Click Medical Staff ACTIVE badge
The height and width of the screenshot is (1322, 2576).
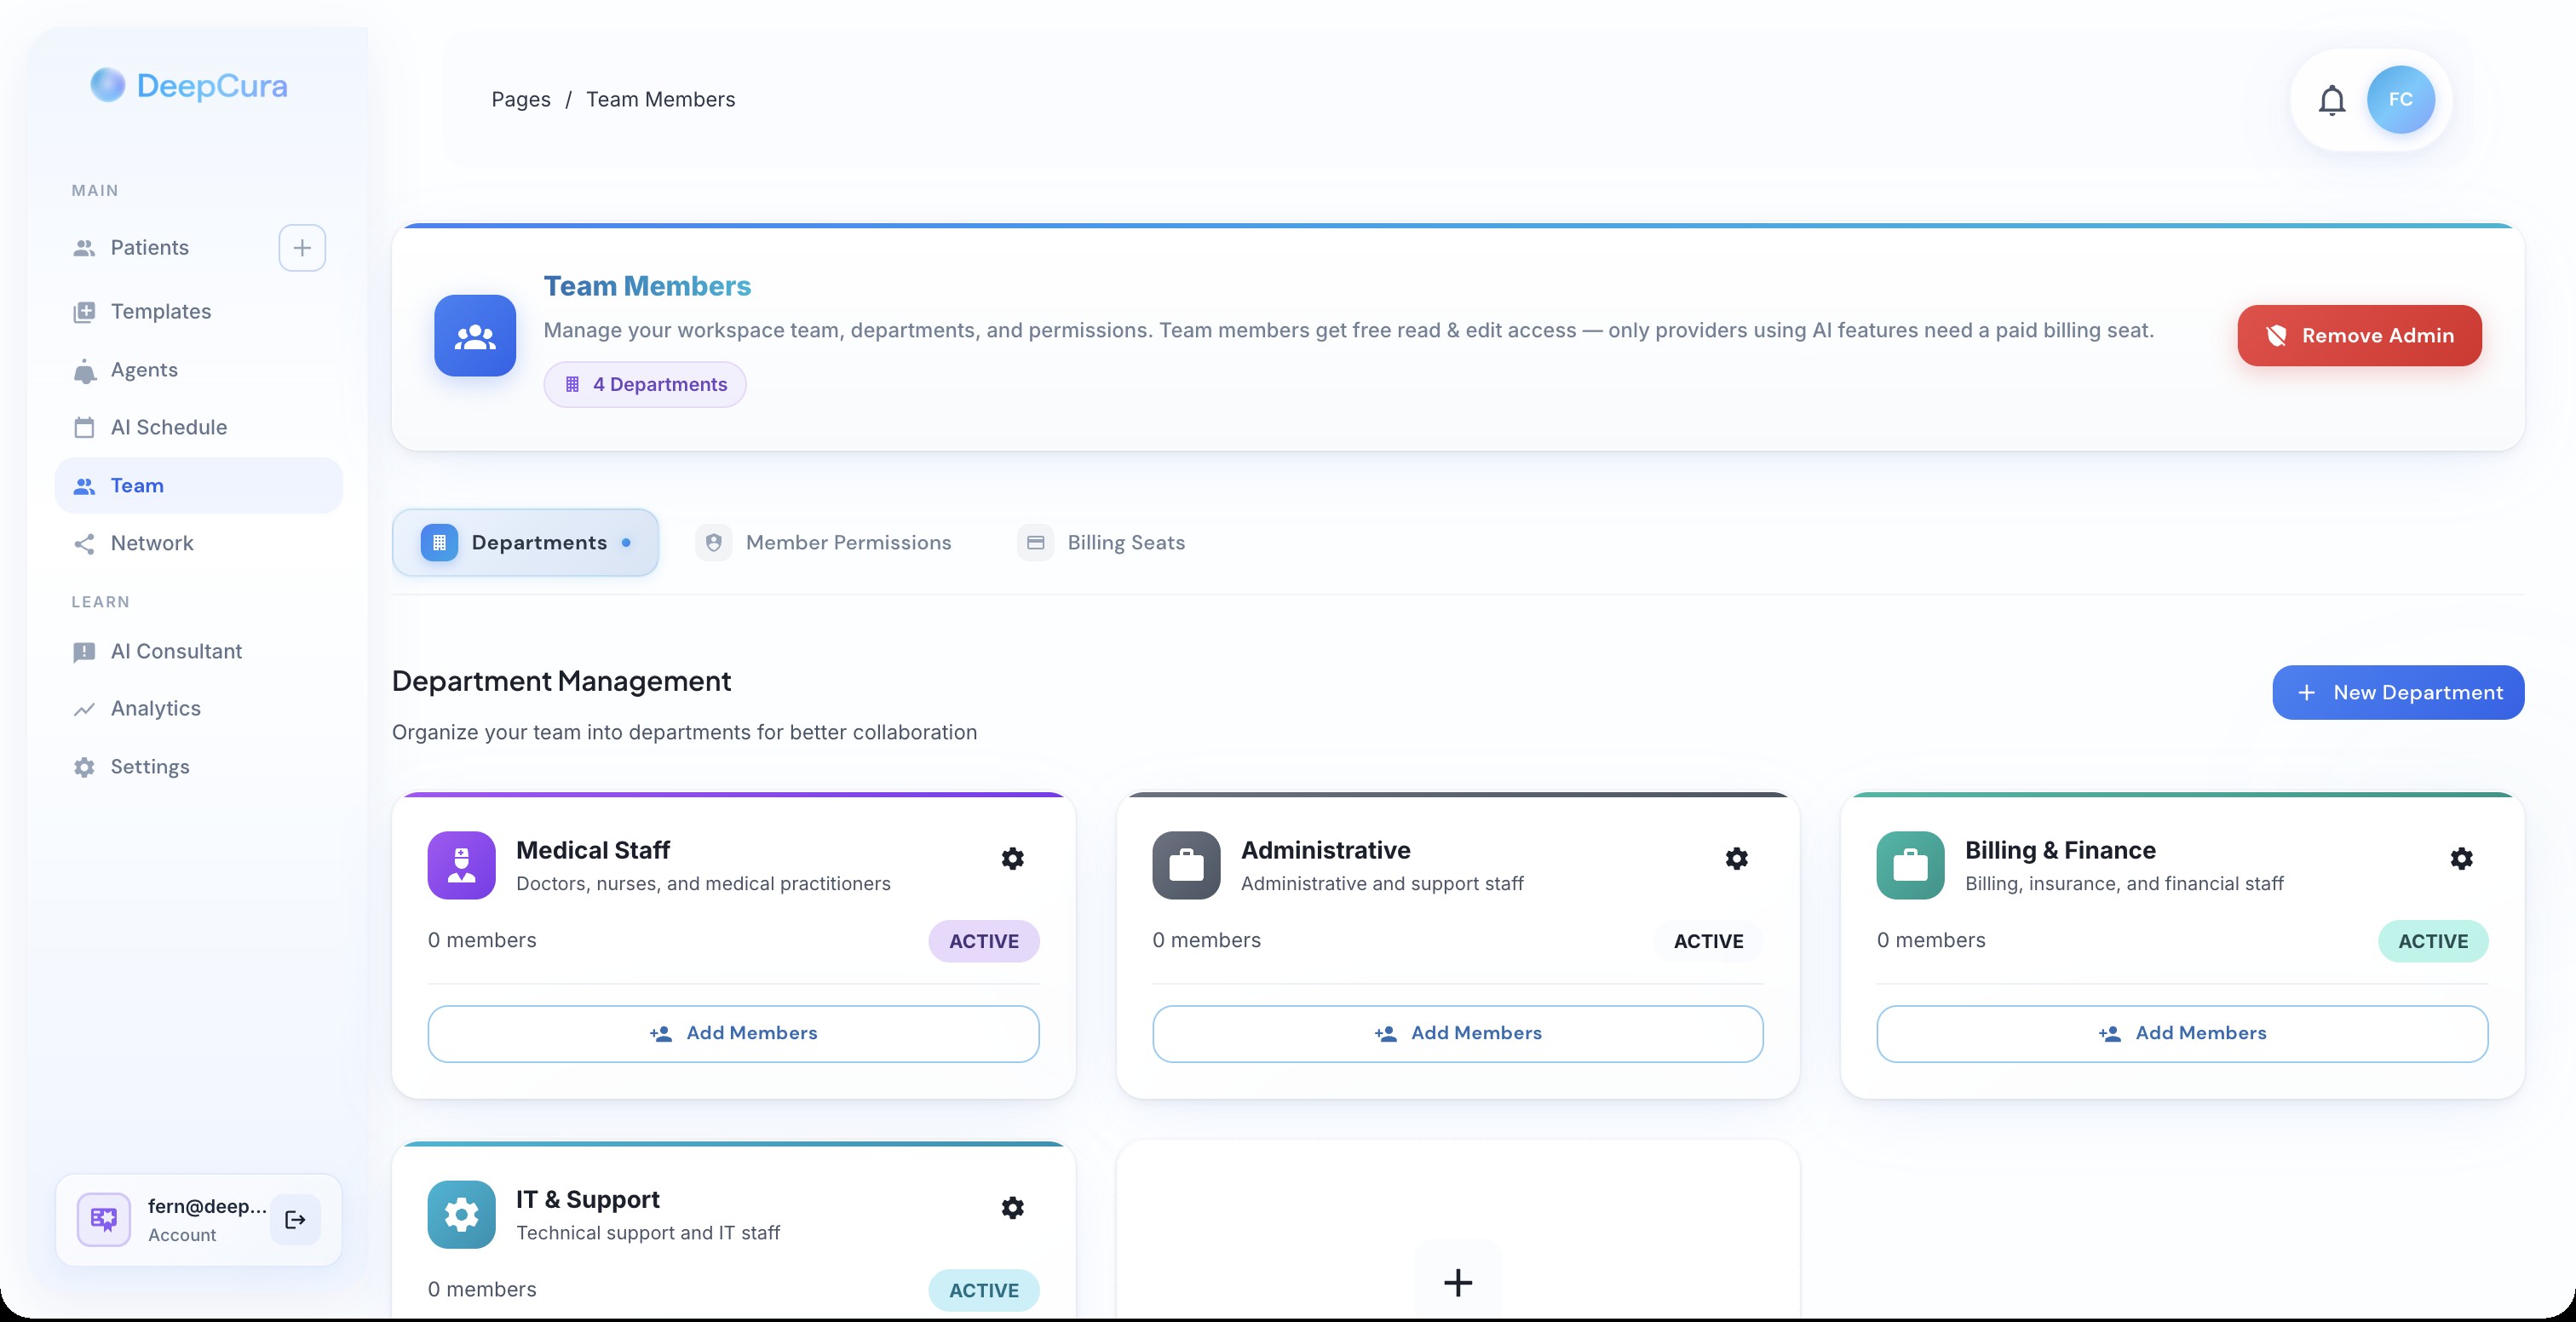click(x=984, y=942)
